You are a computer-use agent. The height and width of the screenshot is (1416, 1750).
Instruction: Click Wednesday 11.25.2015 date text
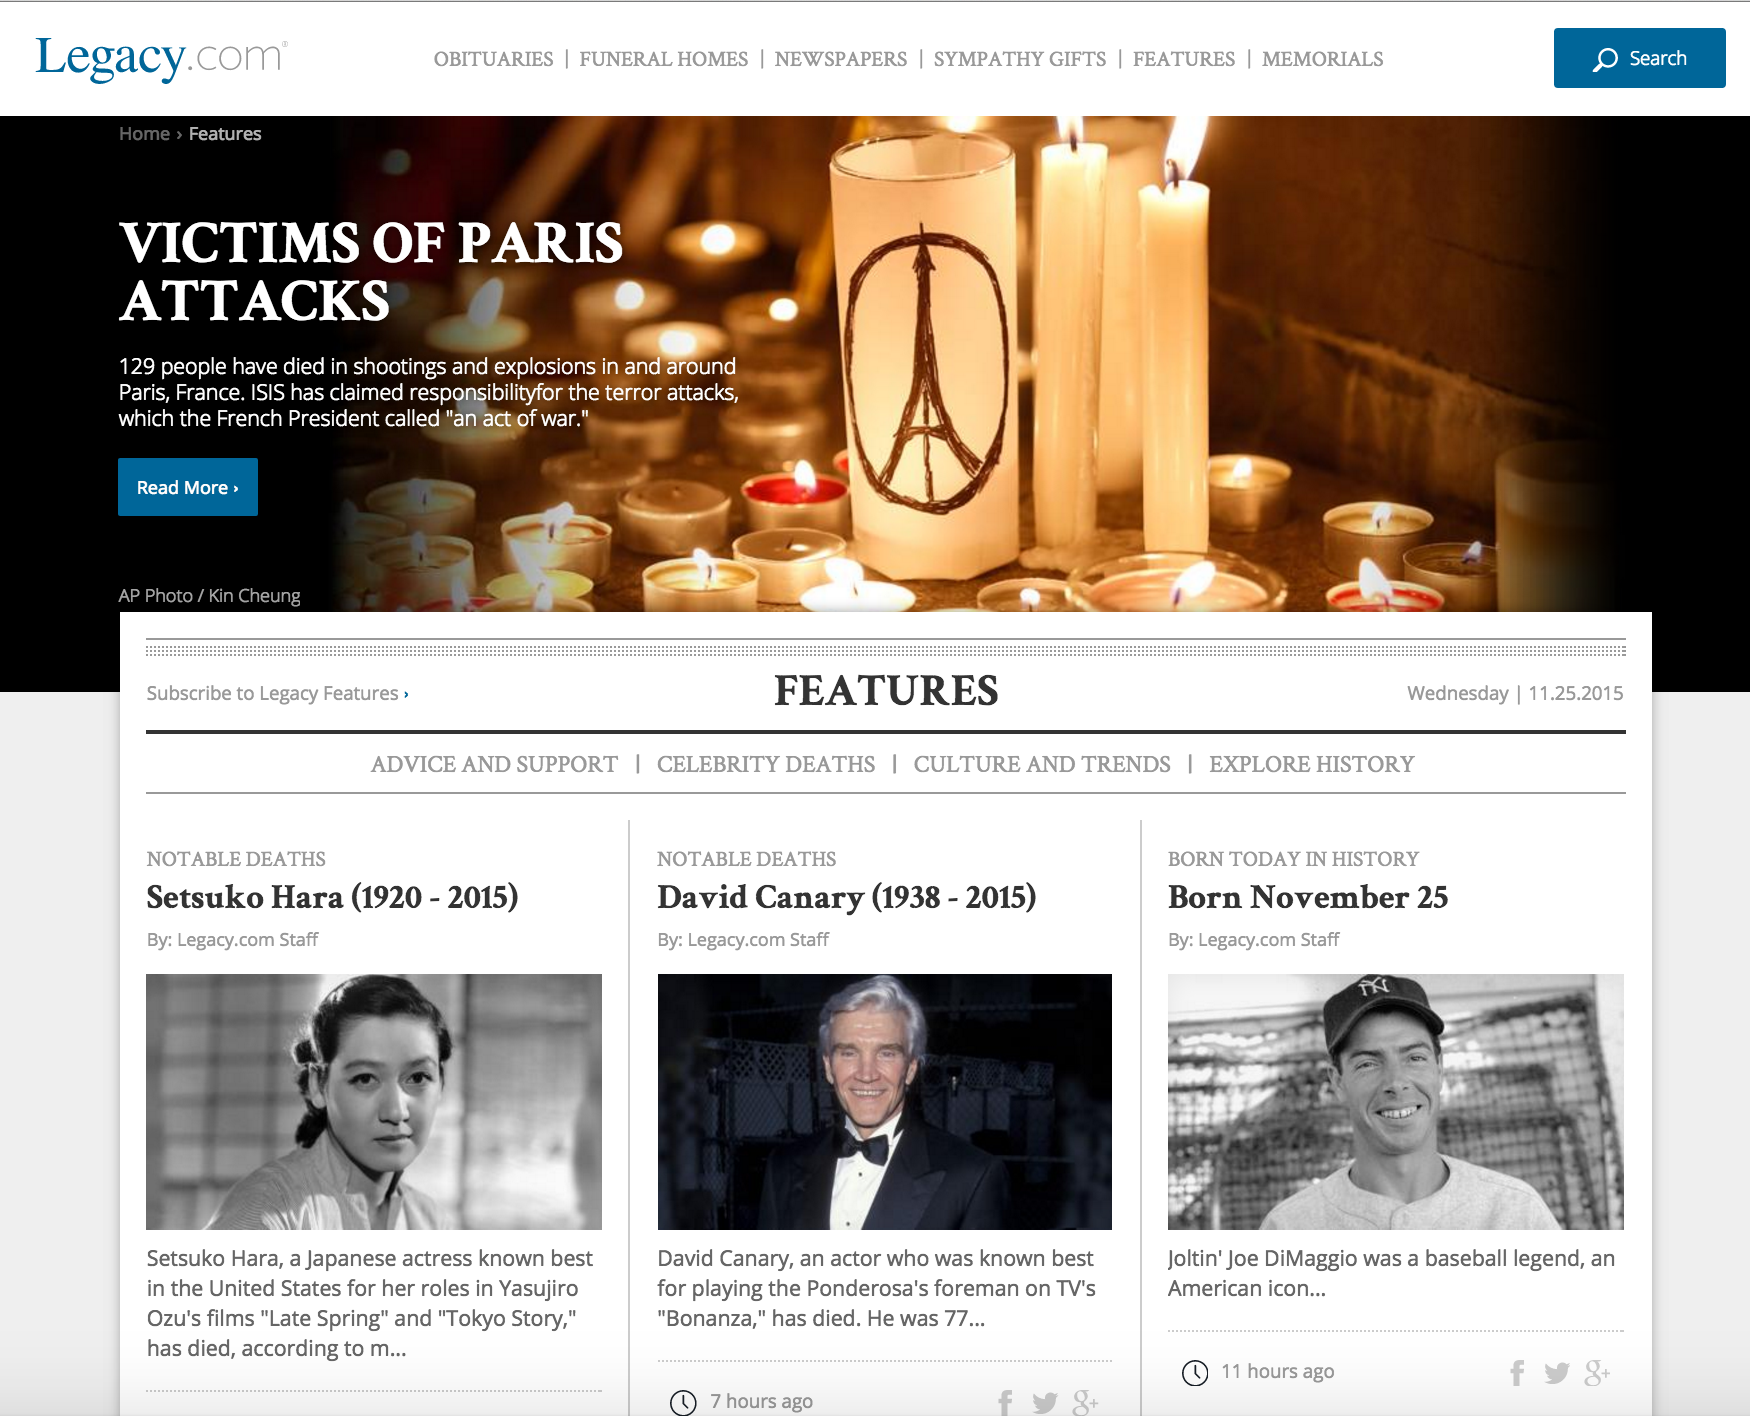coord(1515,693)
